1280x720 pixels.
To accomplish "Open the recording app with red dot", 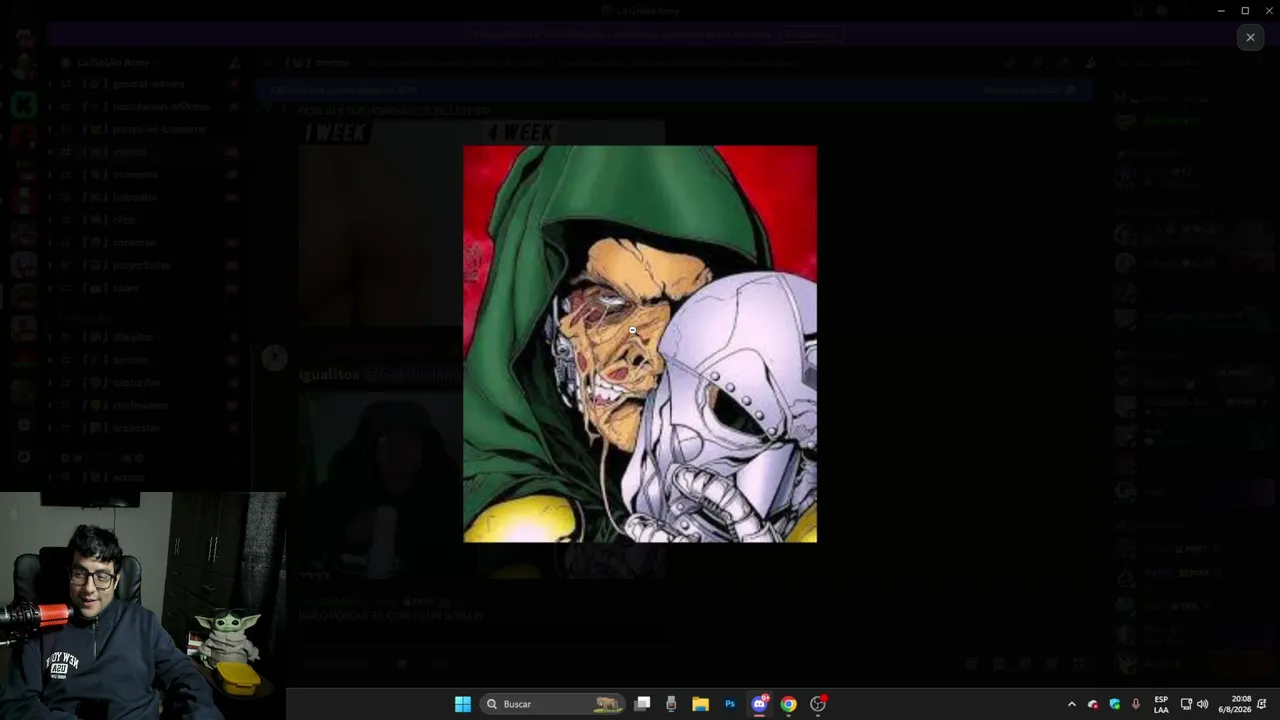I will (818, 704).
